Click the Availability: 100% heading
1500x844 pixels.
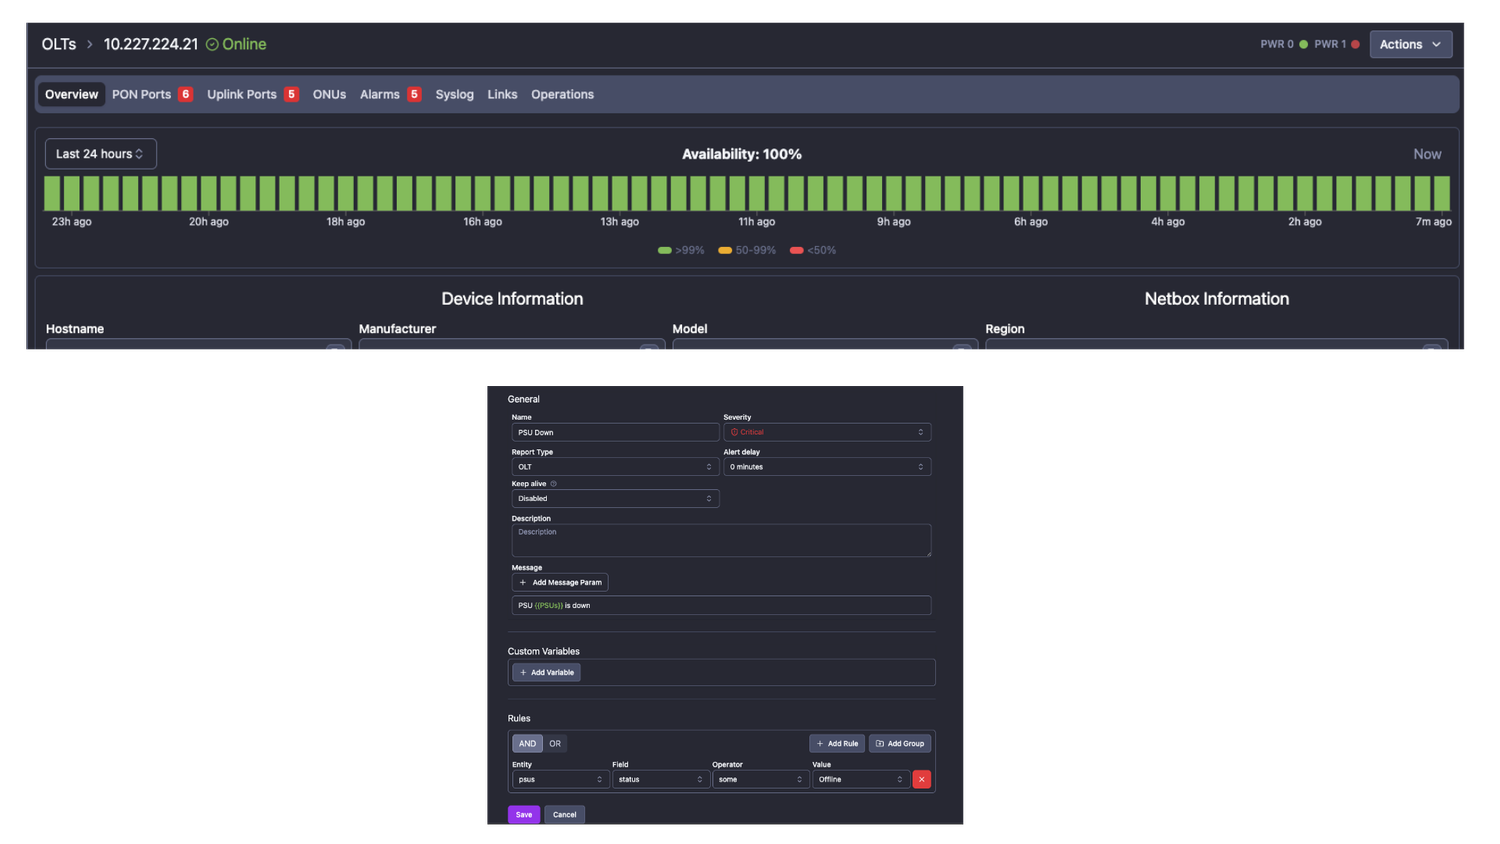click(x=742, y=154)
